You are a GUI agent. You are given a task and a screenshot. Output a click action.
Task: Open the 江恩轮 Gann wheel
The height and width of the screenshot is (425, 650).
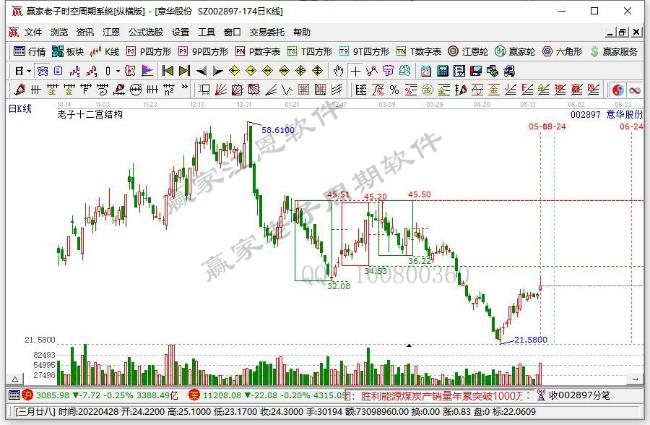pyautogui.click(x=468, y=51)
